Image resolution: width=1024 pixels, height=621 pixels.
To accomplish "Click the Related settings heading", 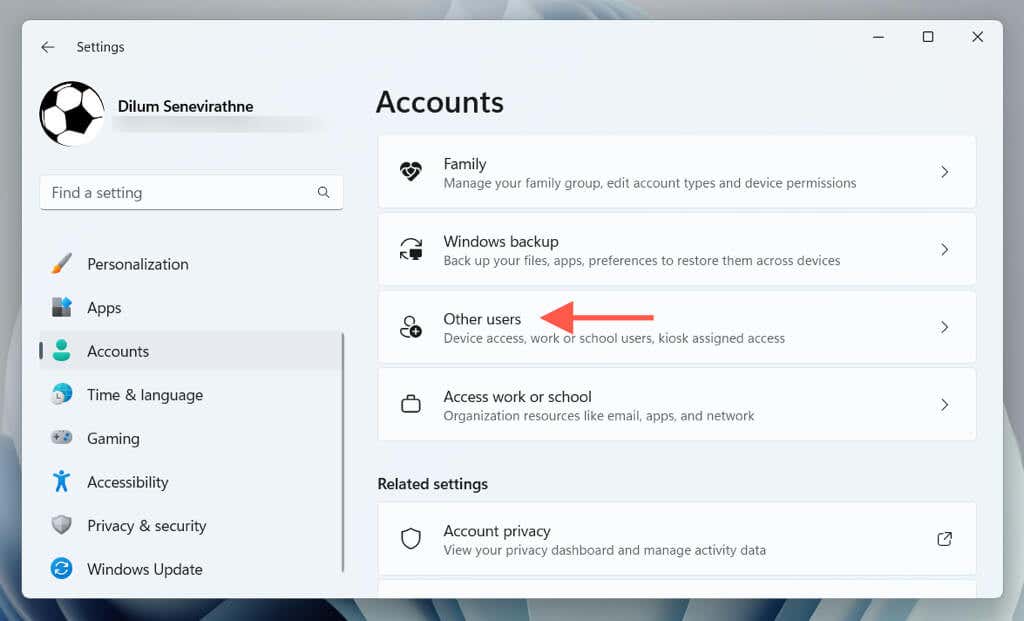I will 432,484.
